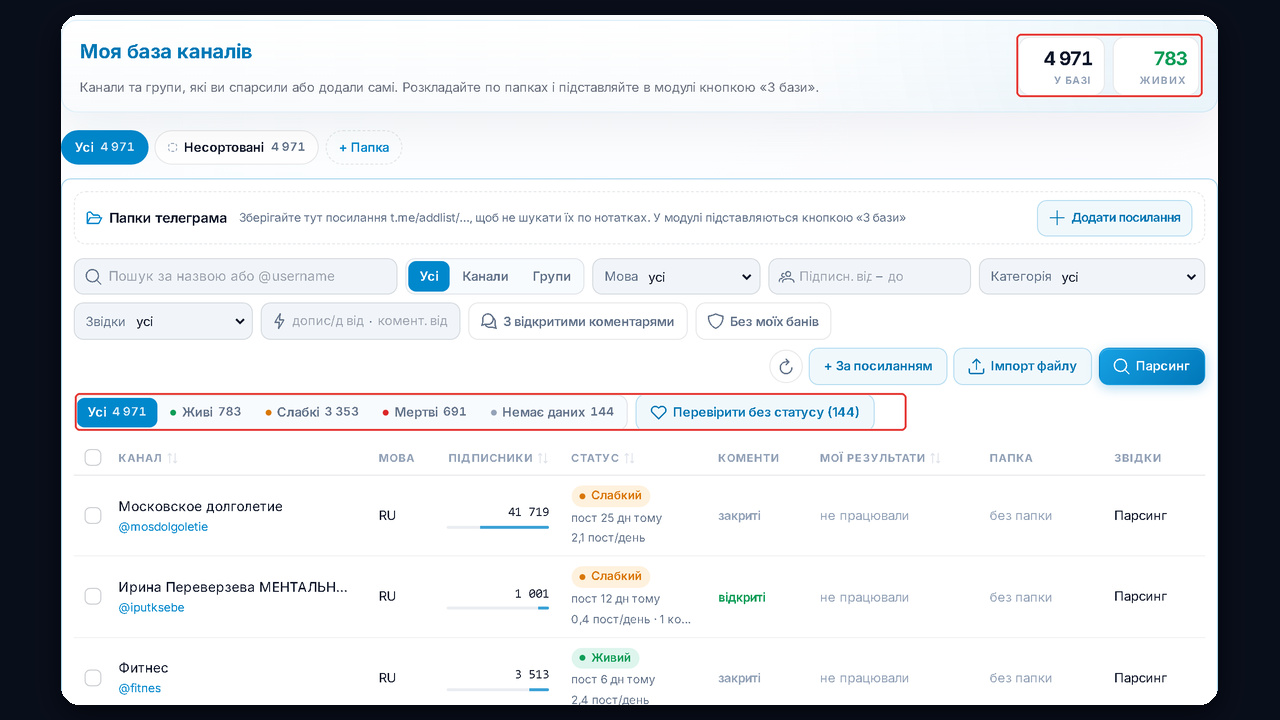Screen dimensions: 1280x720
Task: Enable the Без моїх банів filter
Action: [763, 322]
